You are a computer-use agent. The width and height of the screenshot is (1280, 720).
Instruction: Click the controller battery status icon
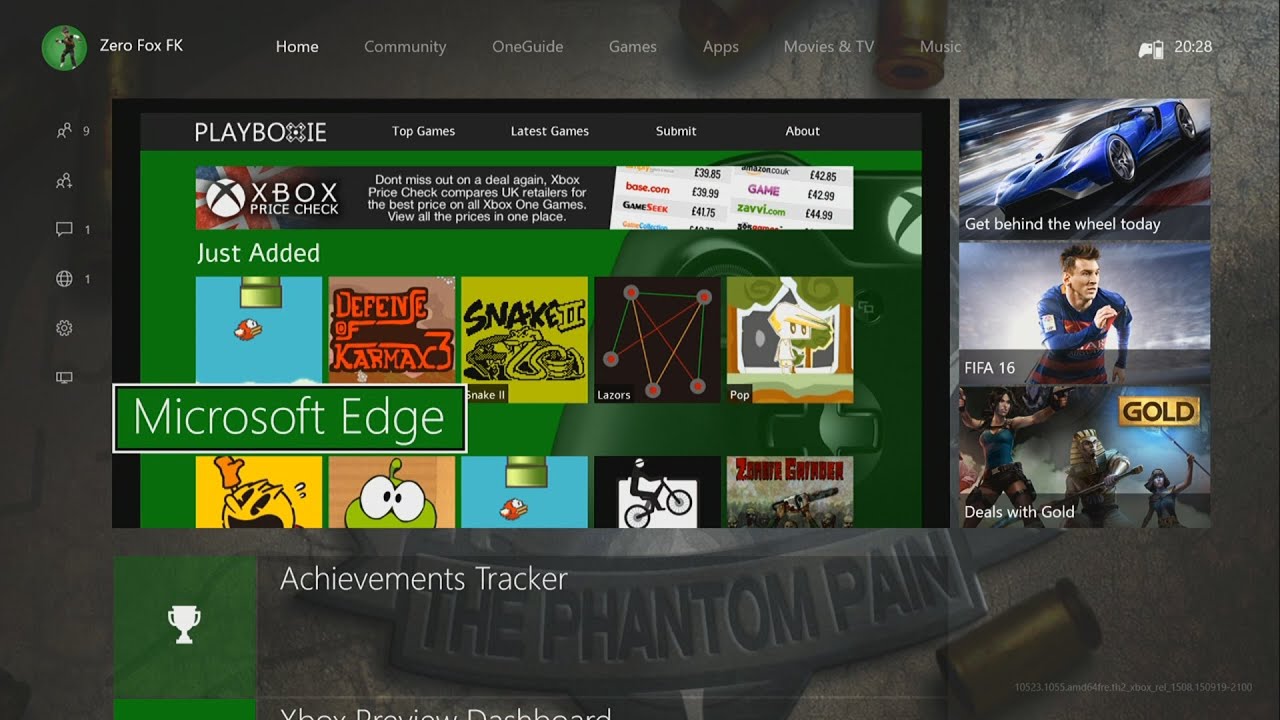tap(1151, 48)
